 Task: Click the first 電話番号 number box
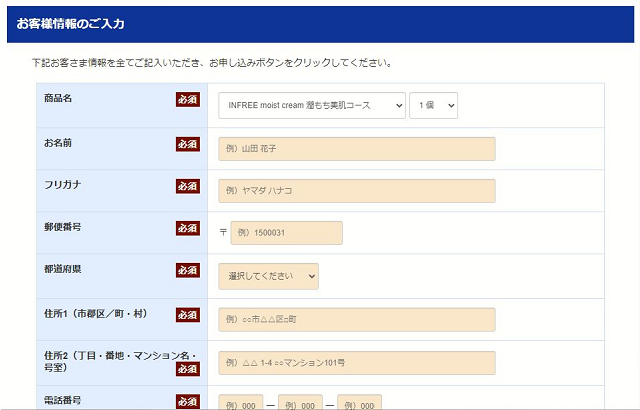241,402
